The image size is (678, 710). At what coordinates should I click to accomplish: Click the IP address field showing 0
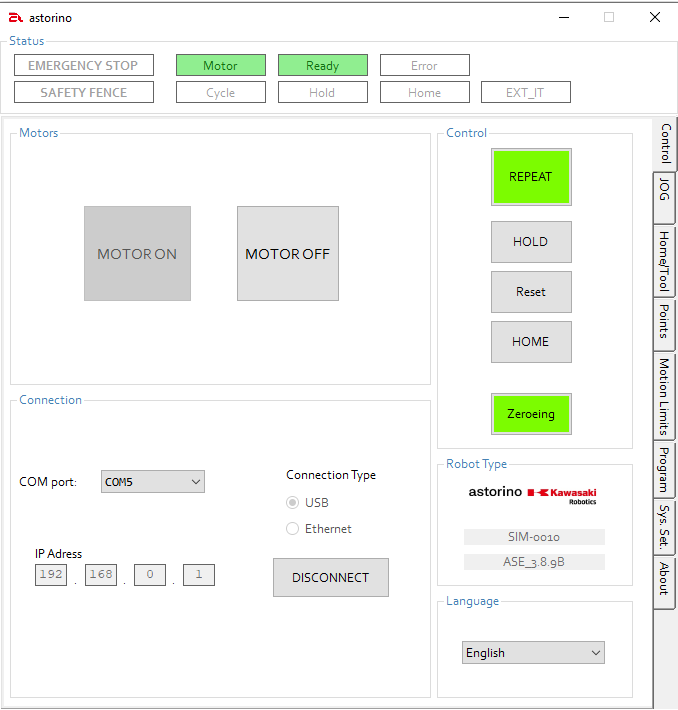coord(150,575)
